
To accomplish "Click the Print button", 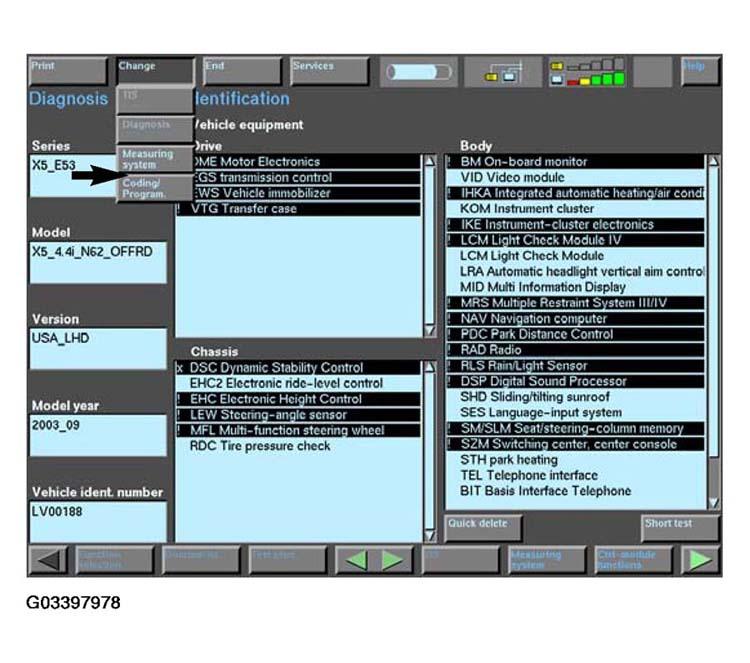I will (67, 70).
